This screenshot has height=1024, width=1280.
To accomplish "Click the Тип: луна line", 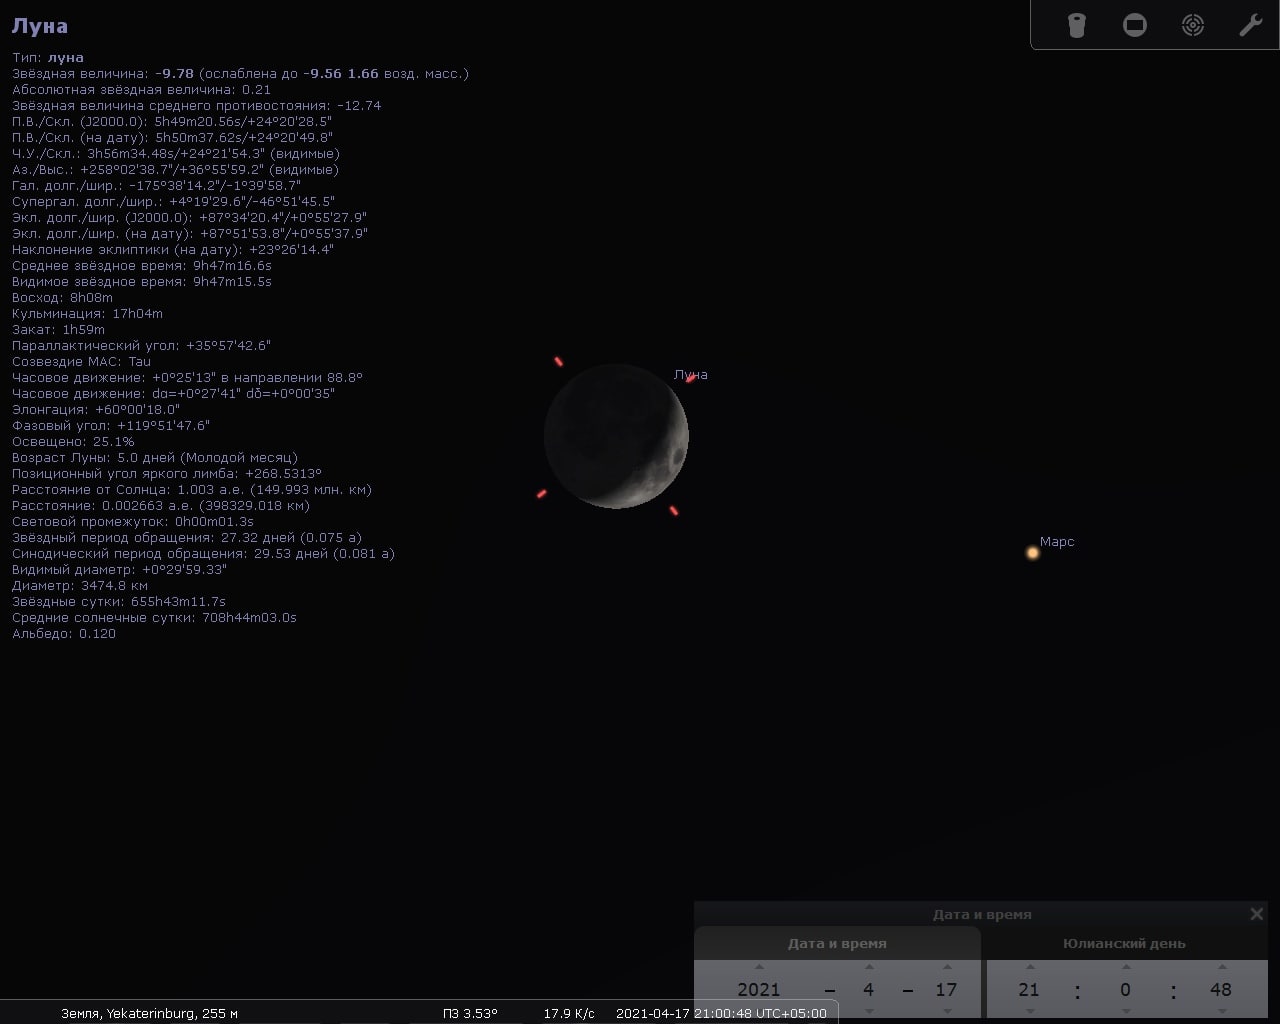I will 48,57.
